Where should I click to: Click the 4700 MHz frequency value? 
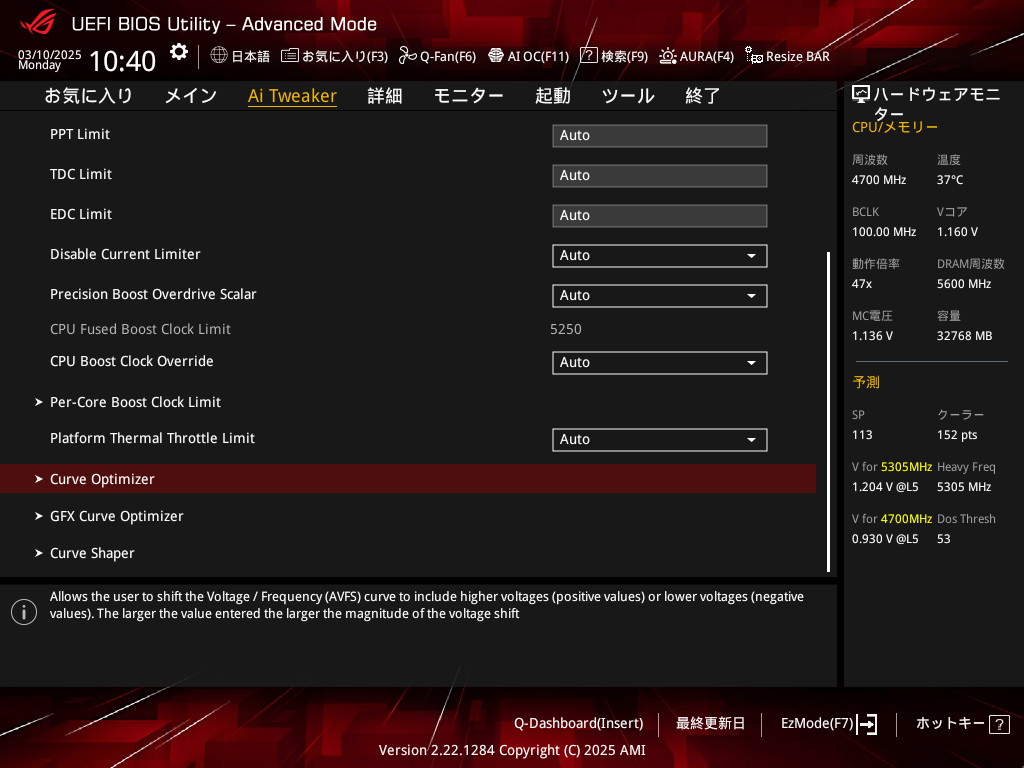coord(879,180)
